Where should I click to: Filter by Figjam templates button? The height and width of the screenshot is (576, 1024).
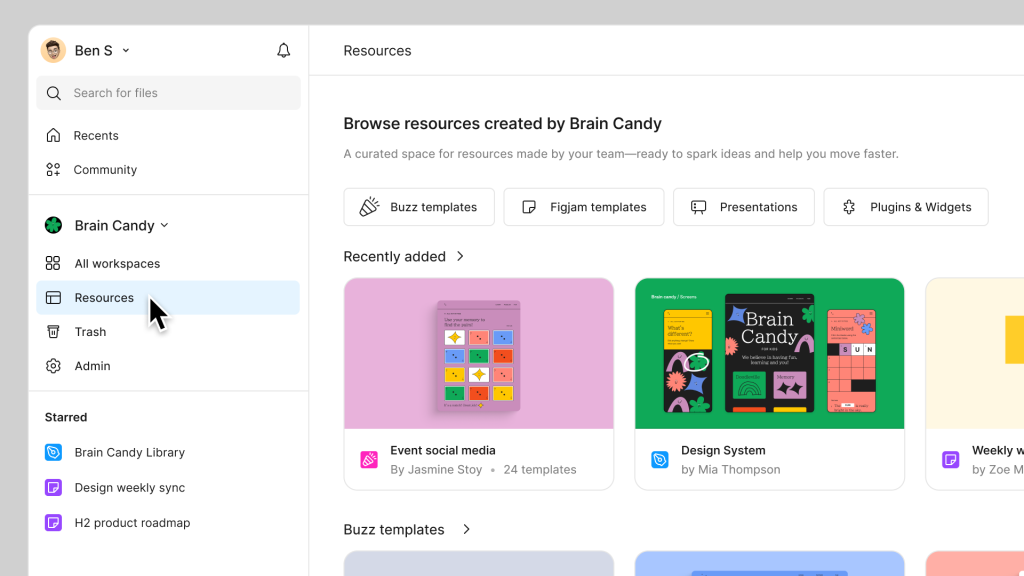click(x=584, y=207)
